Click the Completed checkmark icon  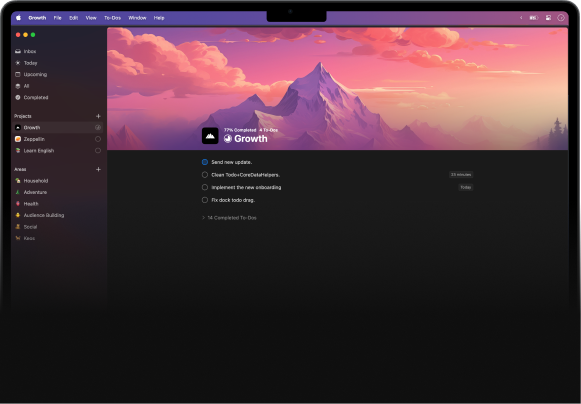18,97
